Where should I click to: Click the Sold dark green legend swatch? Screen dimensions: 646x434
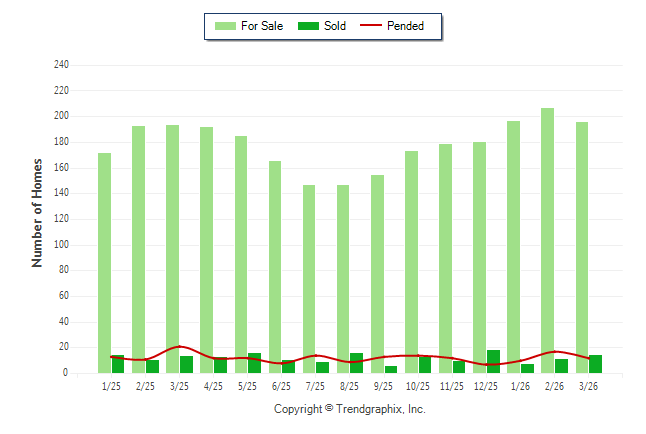[308, 26]
